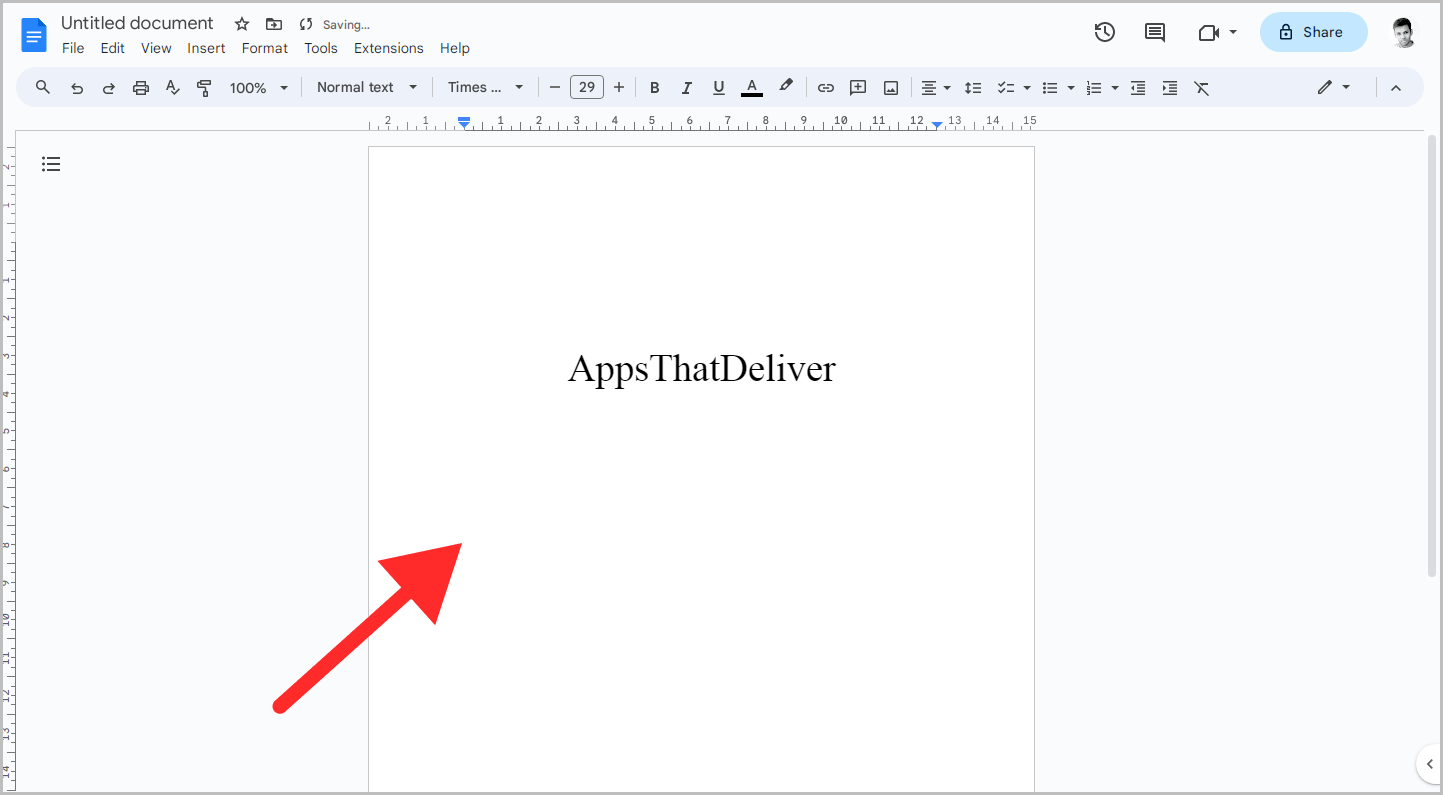Open the text color picker
The width and height of the screenshot is (1443, 795).
coord(751,87)
